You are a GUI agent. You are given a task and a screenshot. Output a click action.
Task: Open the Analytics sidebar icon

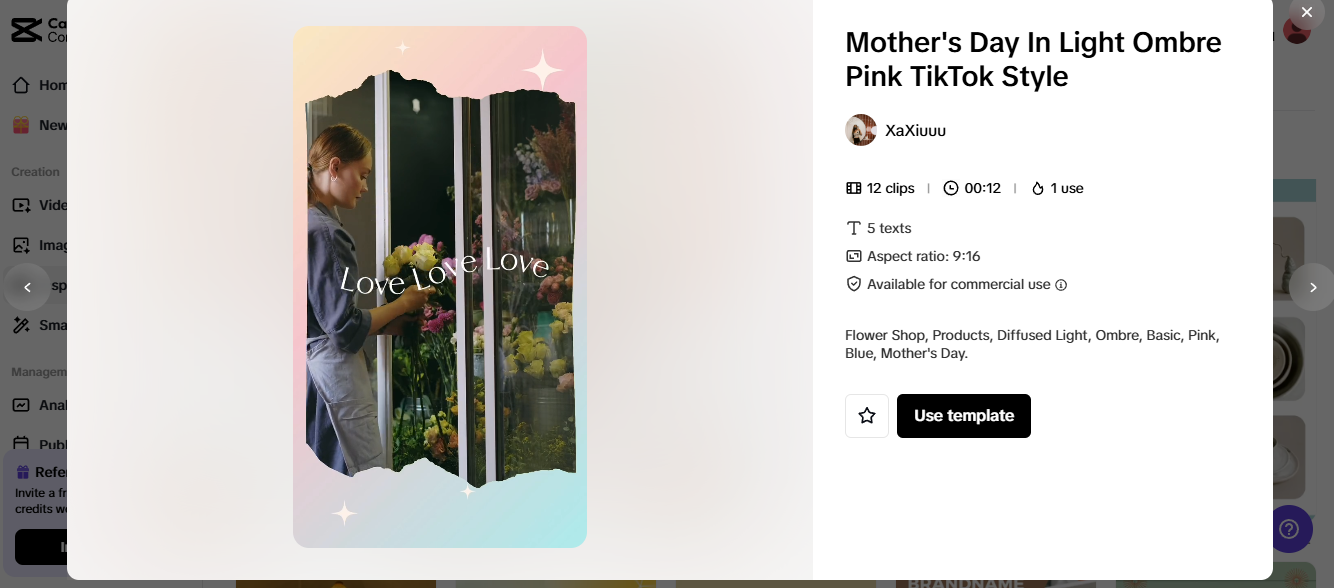(21, 405)
